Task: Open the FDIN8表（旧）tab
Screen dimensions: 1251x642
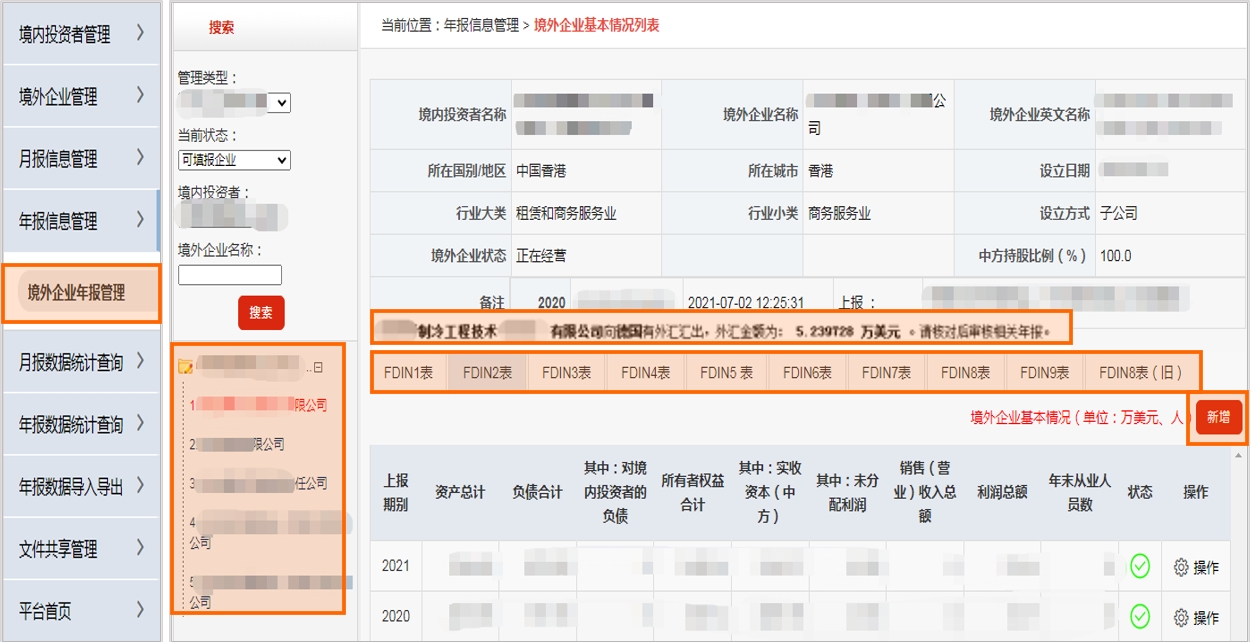Action: (1140, 373)
